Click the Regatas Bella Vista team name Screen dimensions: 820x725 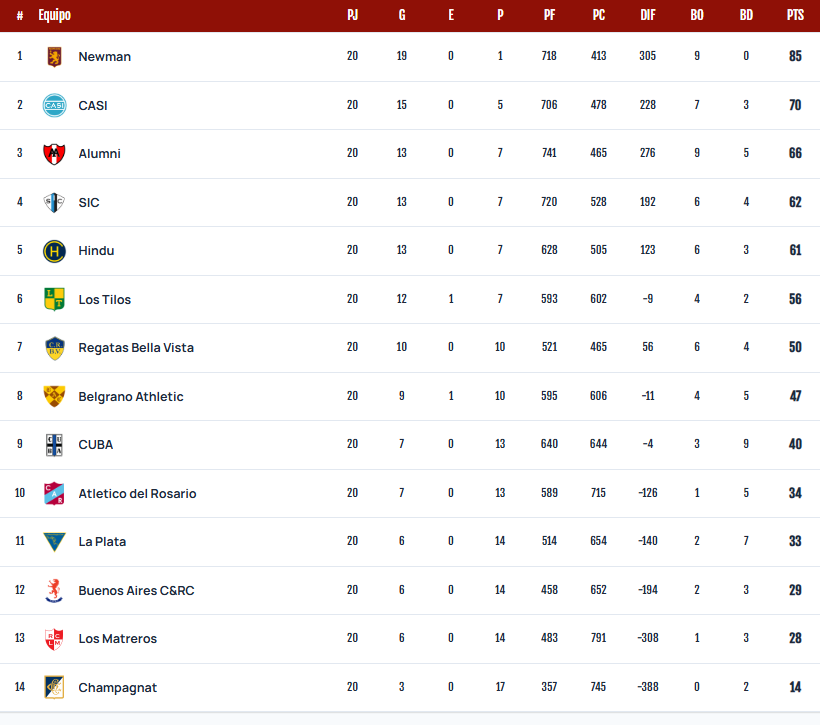pos(136,348)
